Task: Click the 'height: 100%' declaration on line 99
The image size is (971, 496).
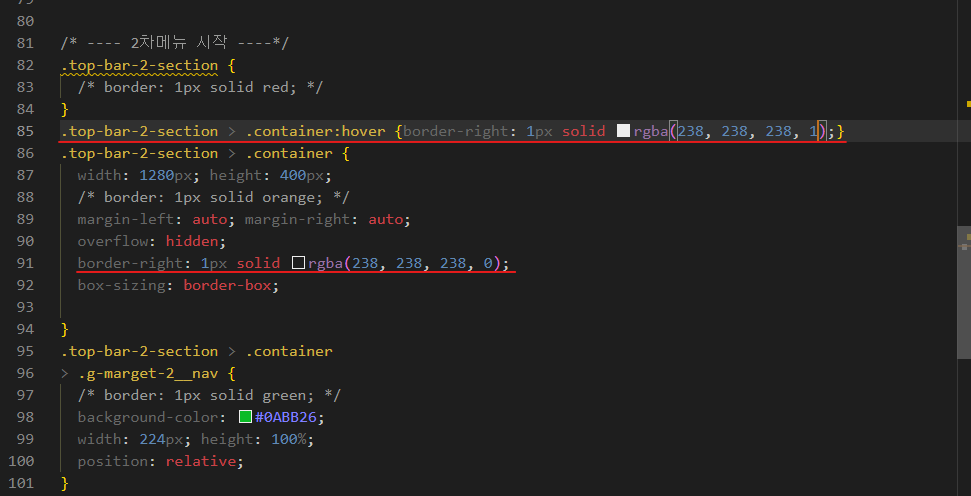Action: tap(258, 439)
